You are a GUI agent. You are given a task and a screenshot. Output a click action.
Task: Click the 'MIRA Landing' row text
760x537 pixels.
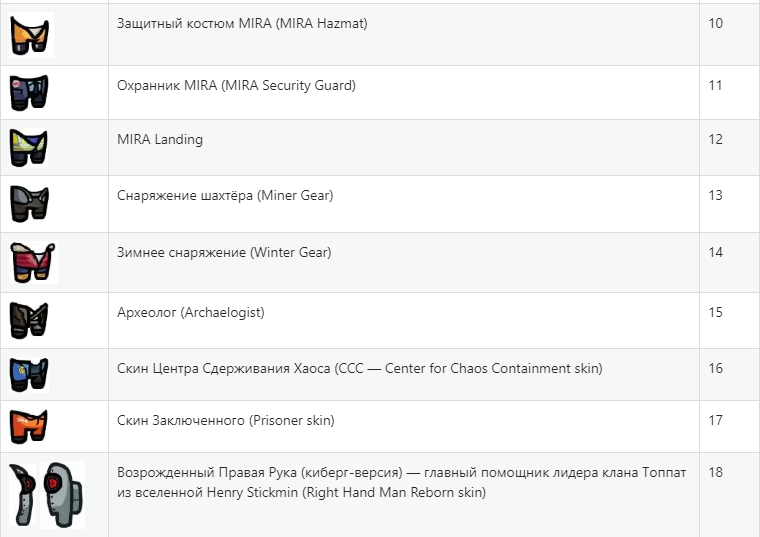(160, 140)
